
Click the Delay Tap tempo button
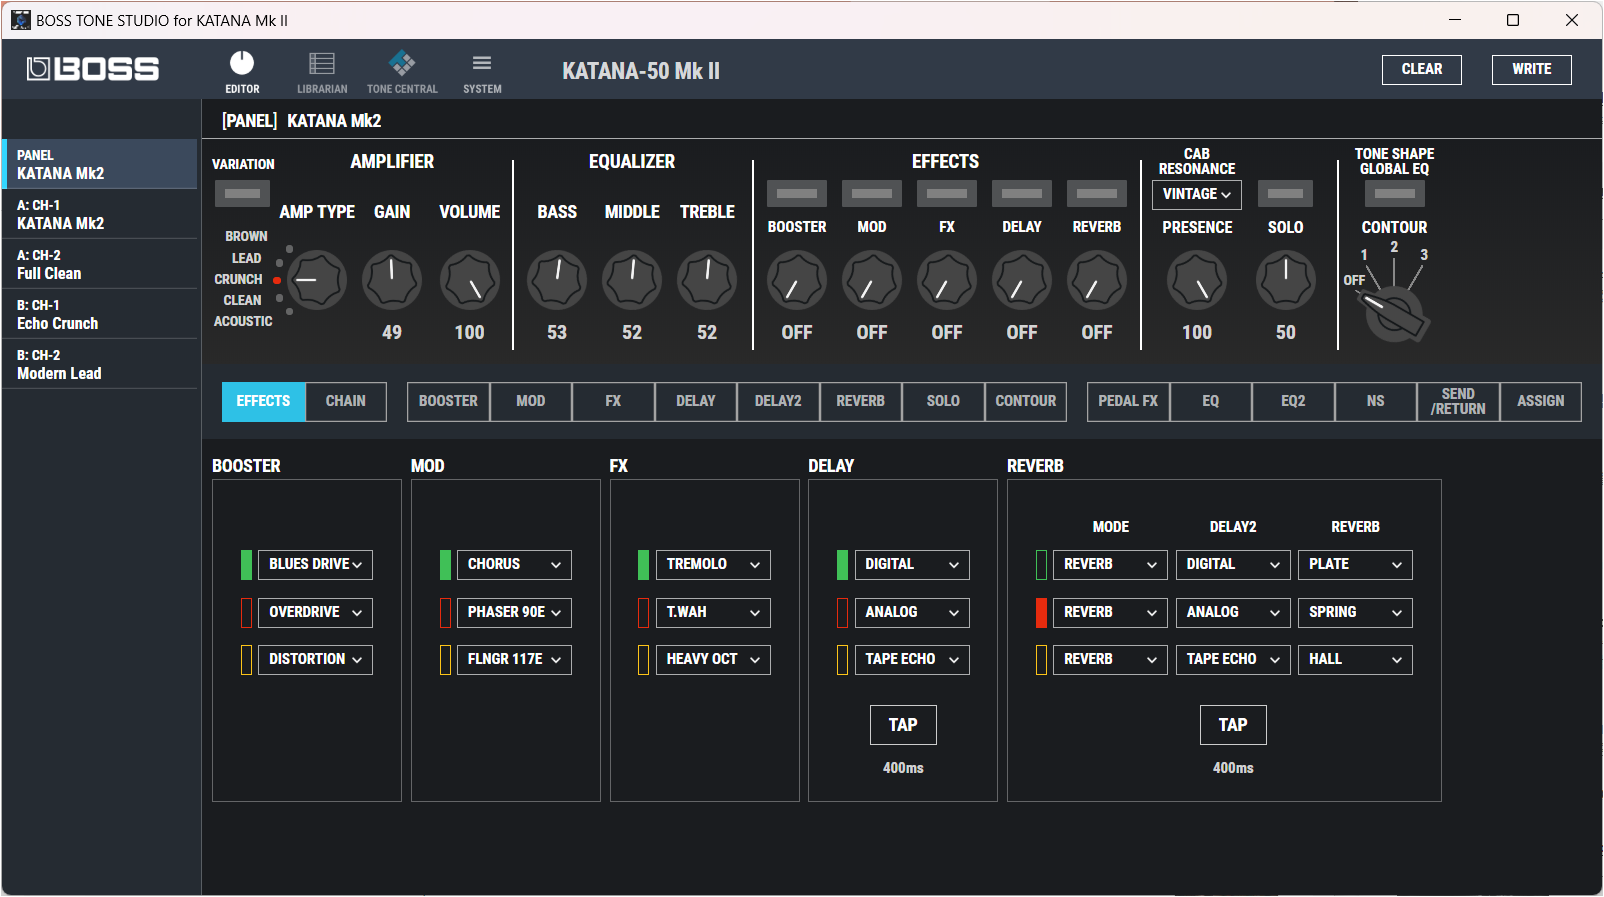tap(903, 725)
